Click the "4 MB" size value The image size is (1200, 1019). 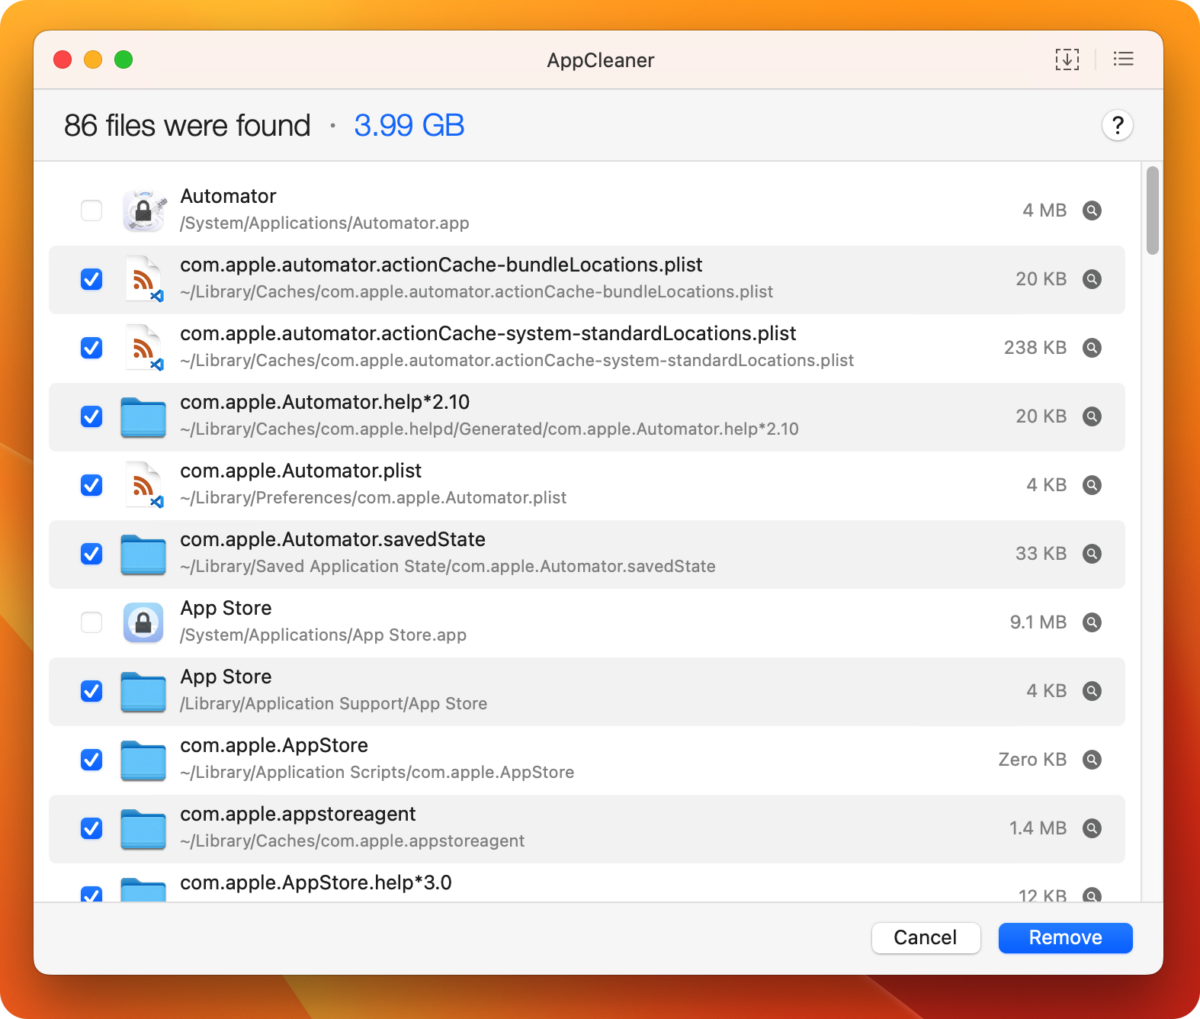1044,211
